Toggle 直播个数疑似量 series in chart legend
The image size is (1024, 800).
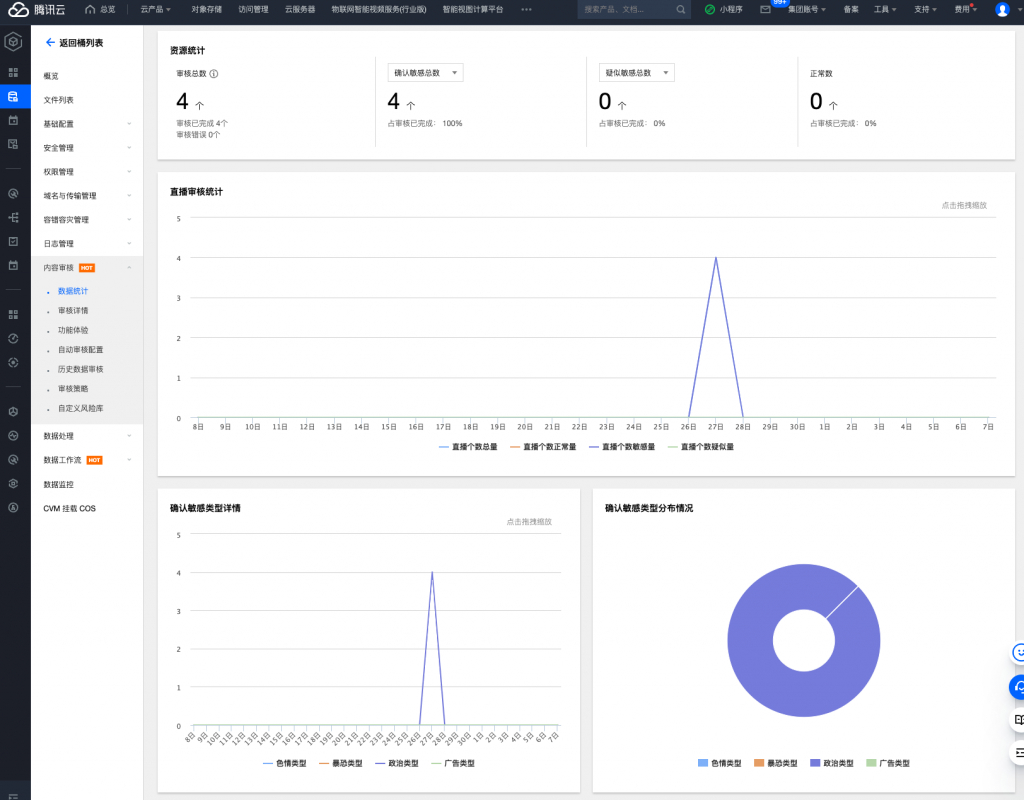(x=701, y=447)
